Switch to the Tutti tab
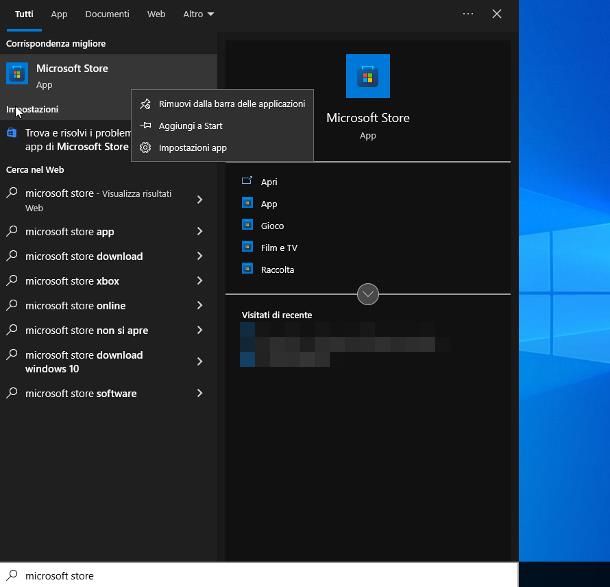610x587 pixels. [x=24, y=14]
